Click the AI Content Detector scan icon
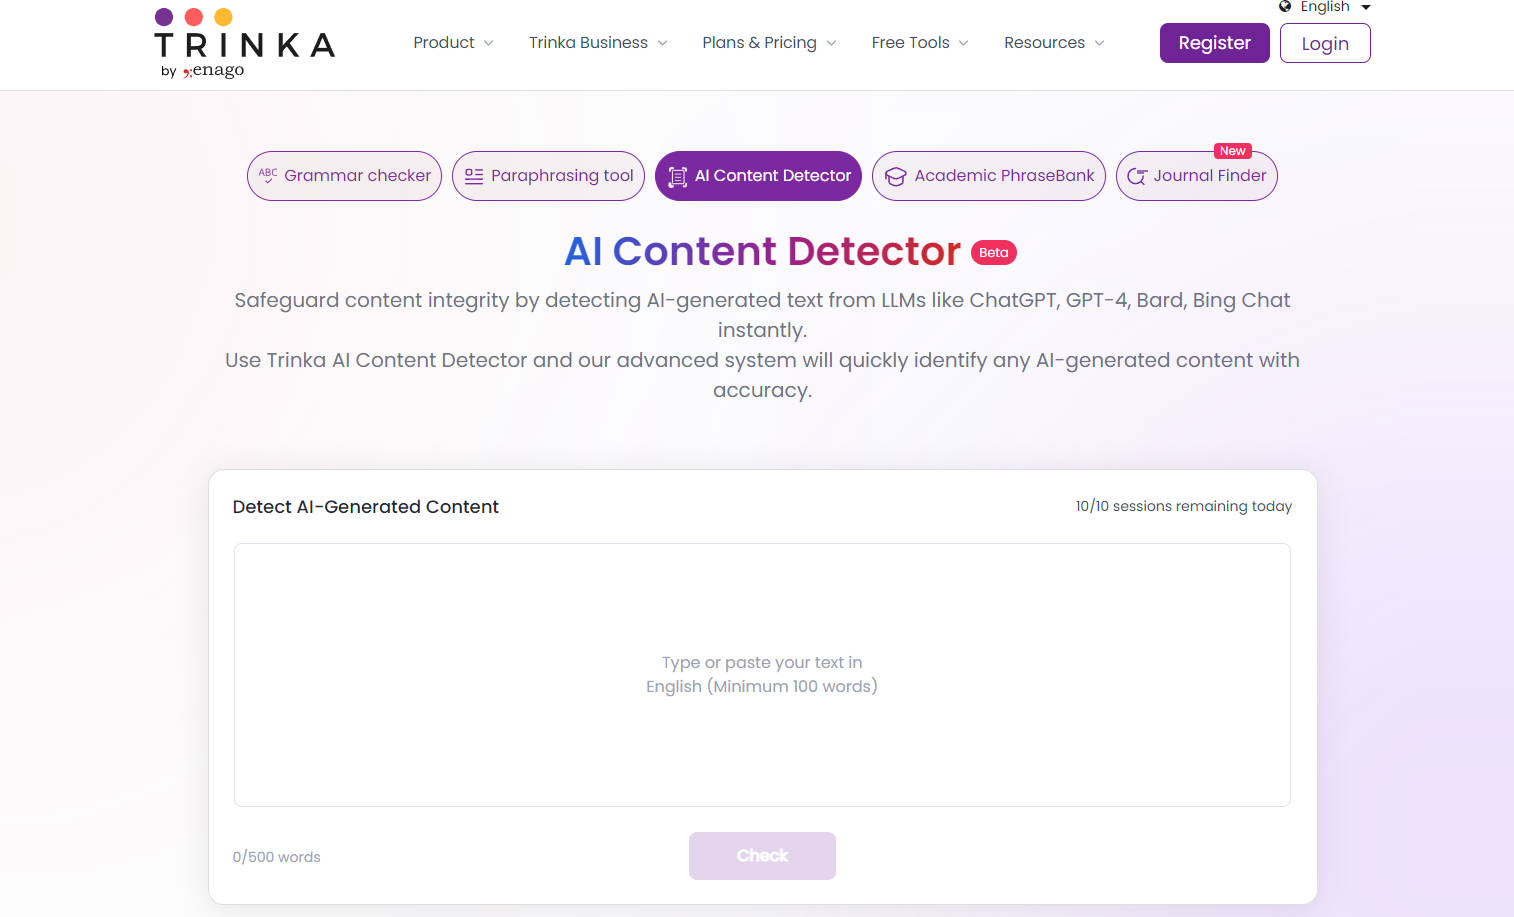 click(x=676, y=175)
